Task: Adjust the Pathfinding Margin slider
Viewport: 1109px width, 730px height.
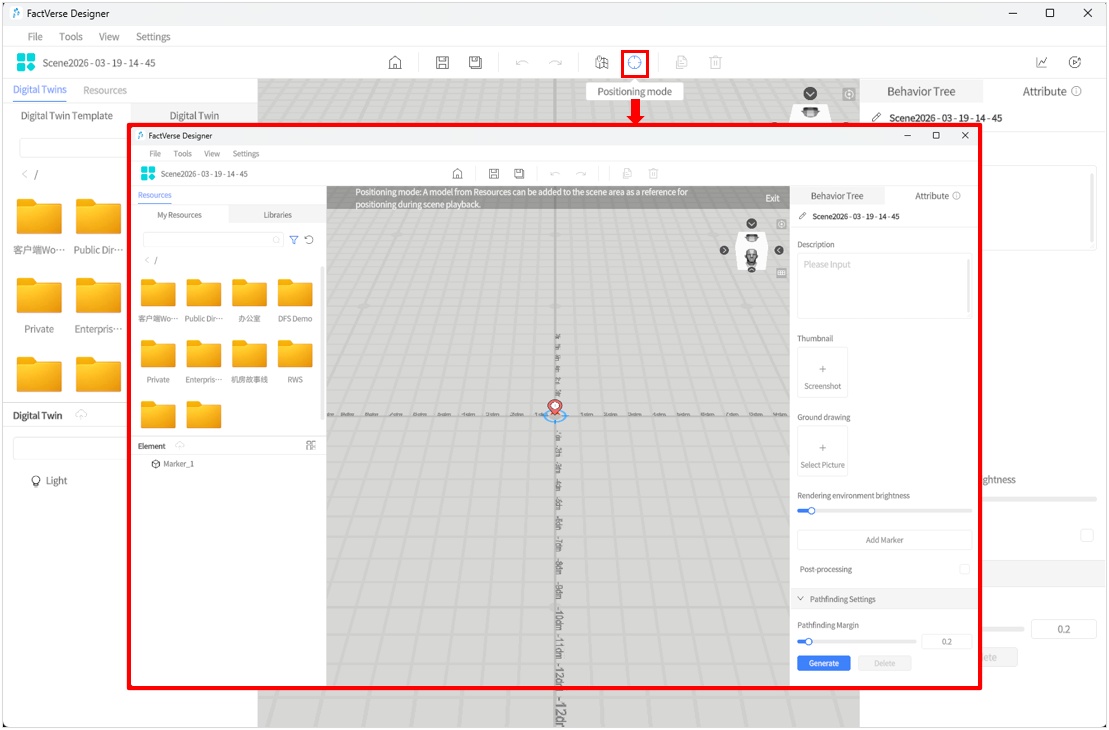Action: point(808,641)
